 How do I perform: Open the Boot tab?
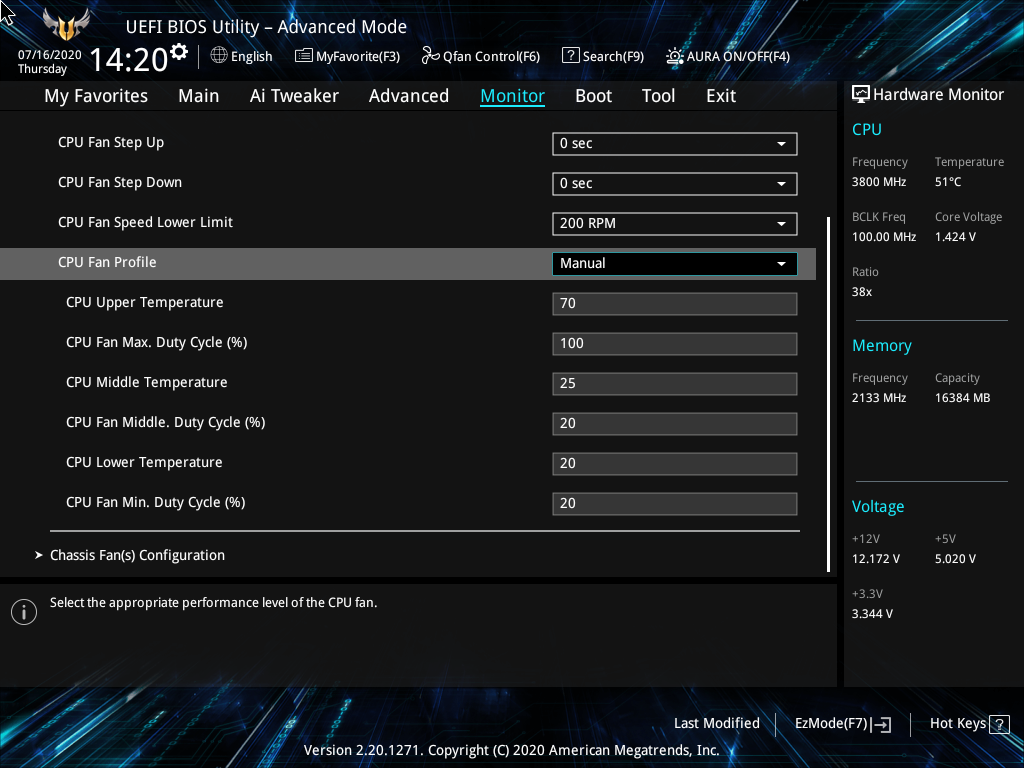(594, 96)
